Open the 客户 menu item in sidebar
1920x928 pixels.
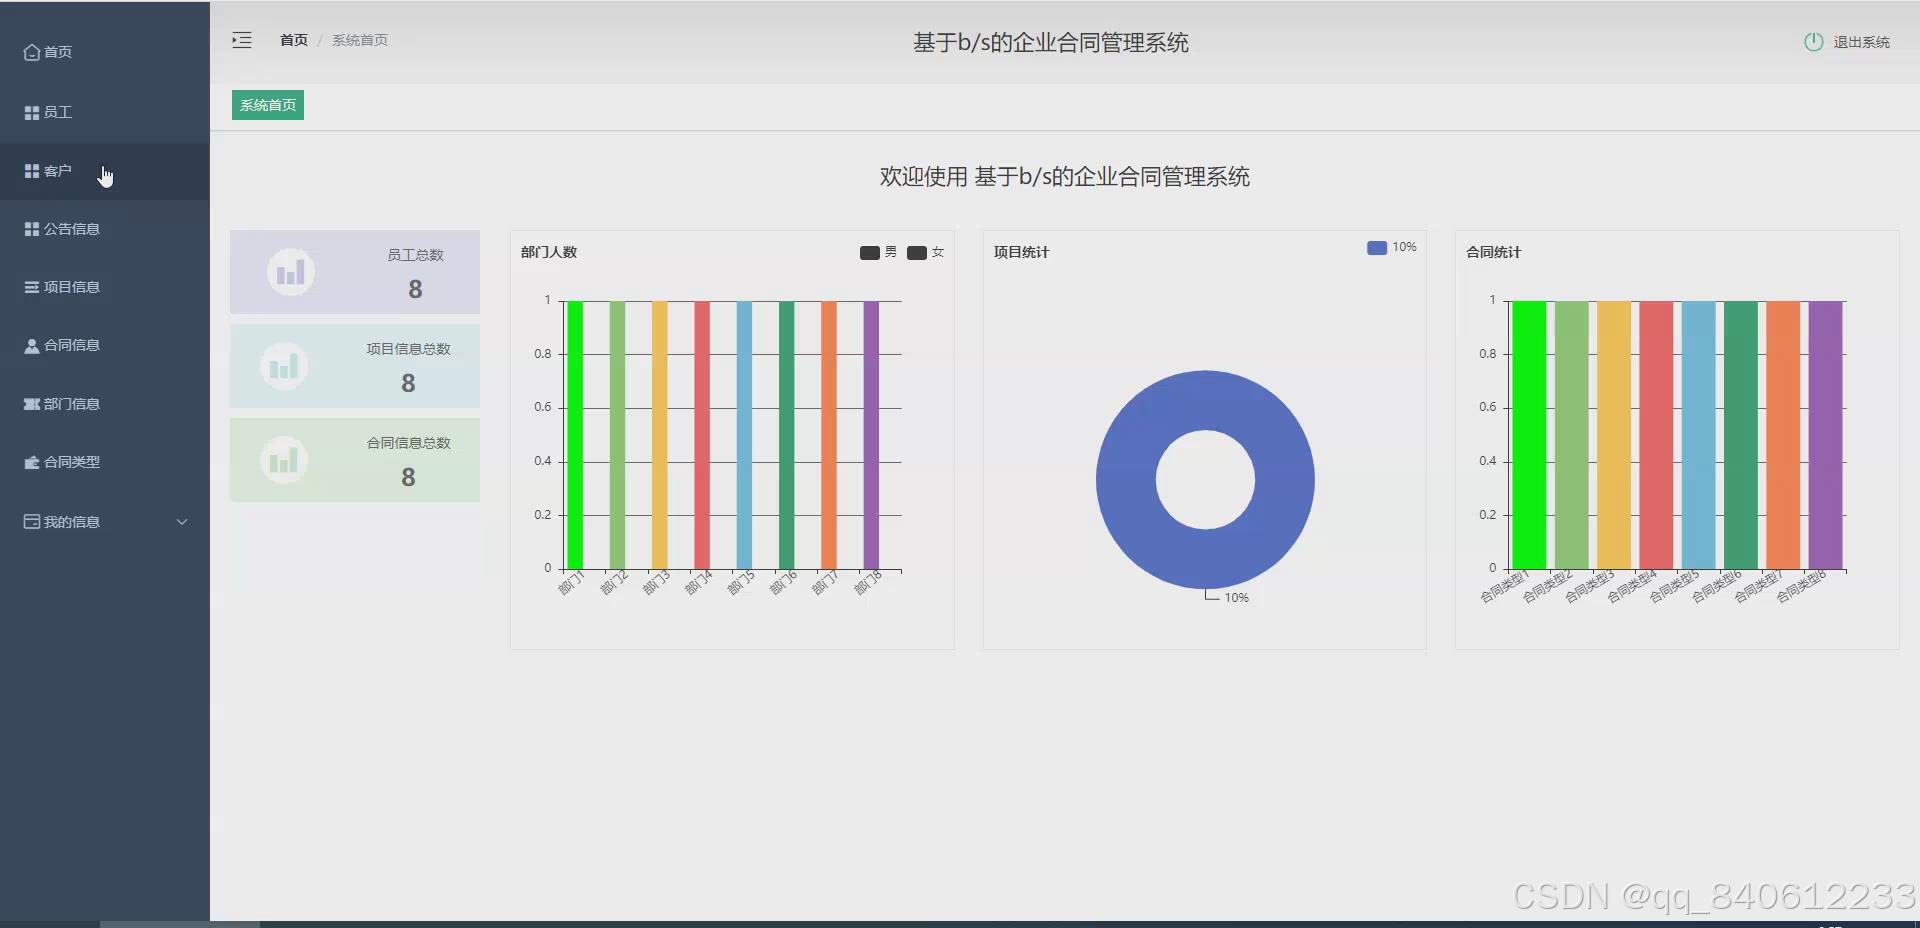tap(58, 170)
